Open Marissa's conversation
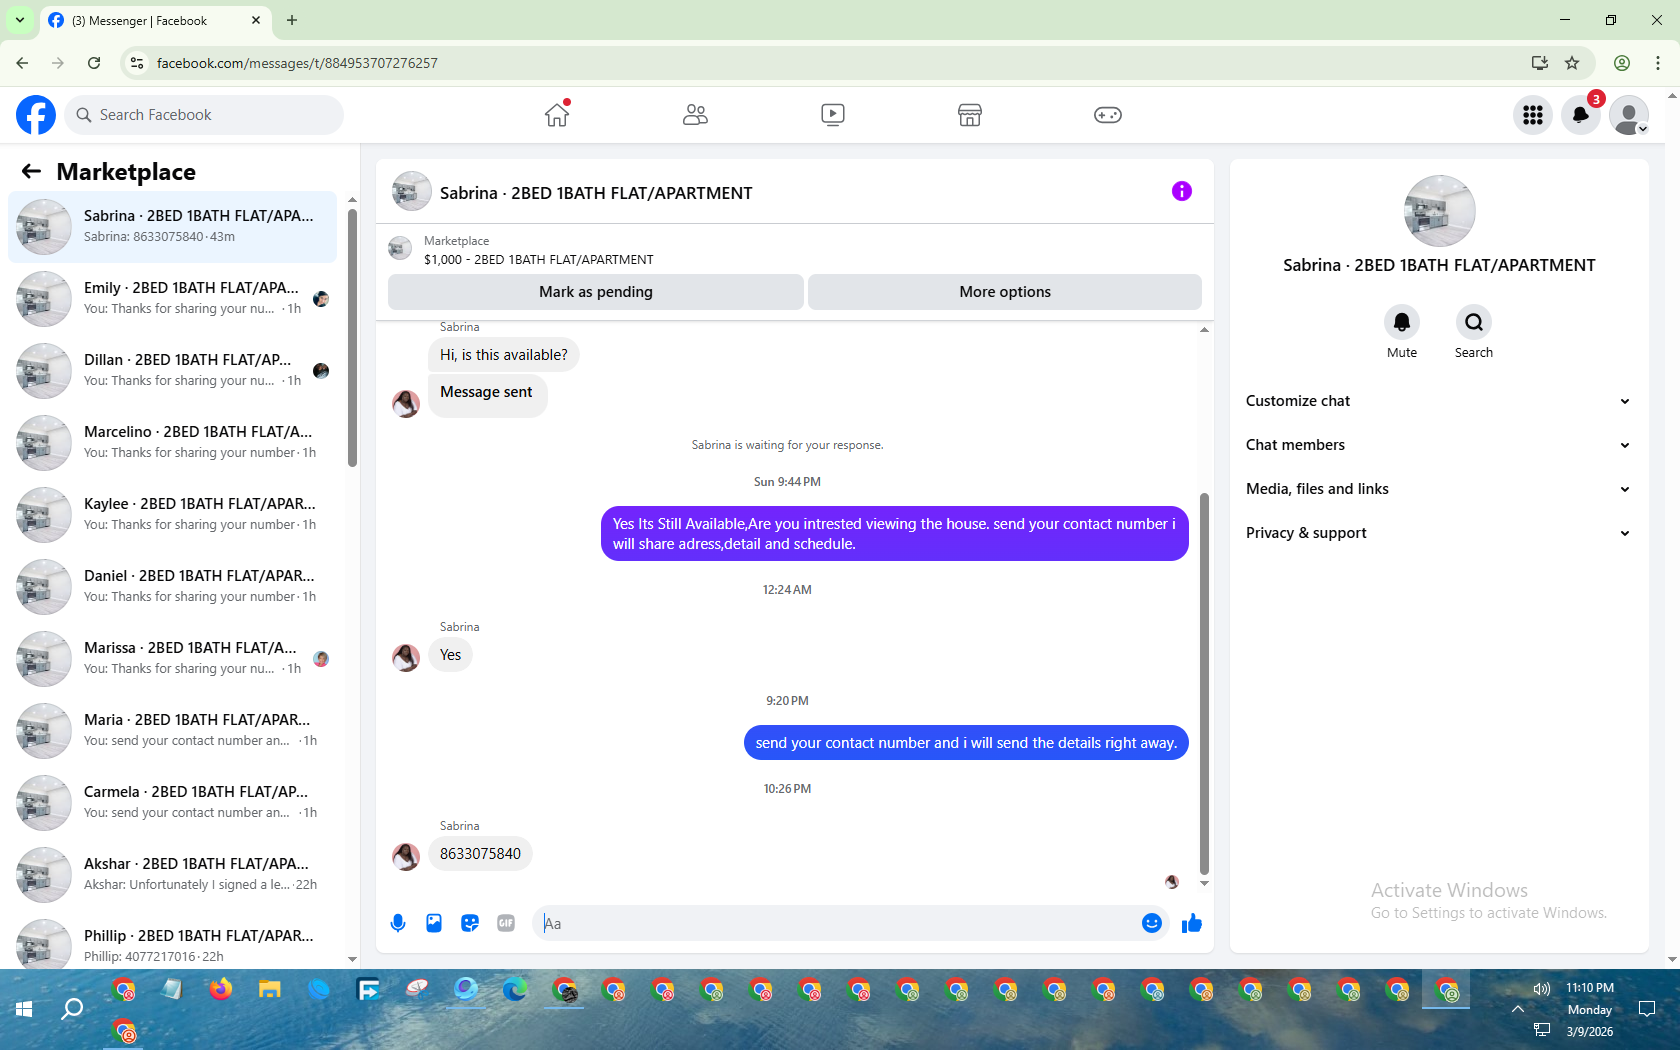This screenshot has height=1050, width=1680. pos(172,658)
